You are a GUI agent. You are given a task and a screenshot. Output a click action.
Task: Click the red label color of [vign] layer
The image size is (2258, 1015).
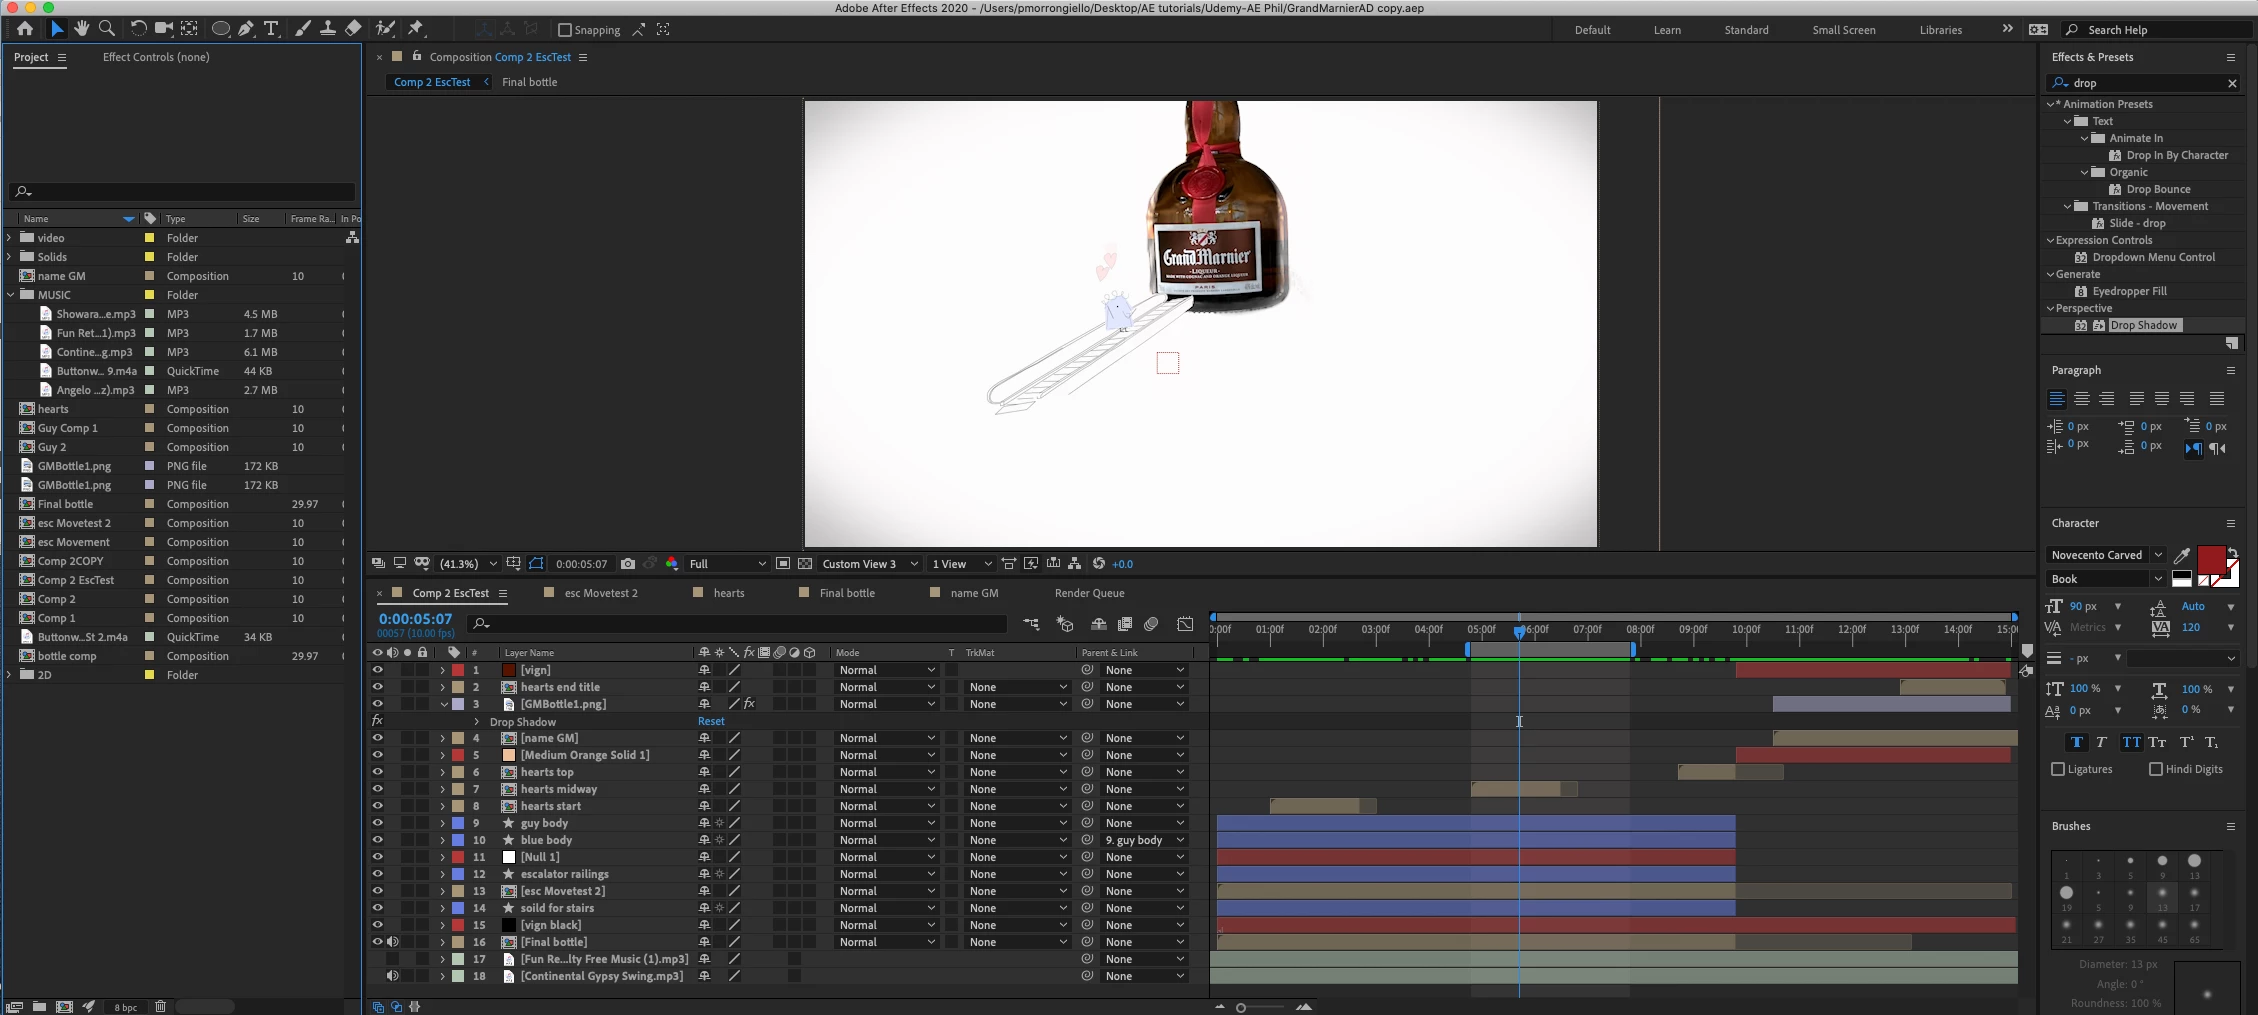[x=458, y=670]
